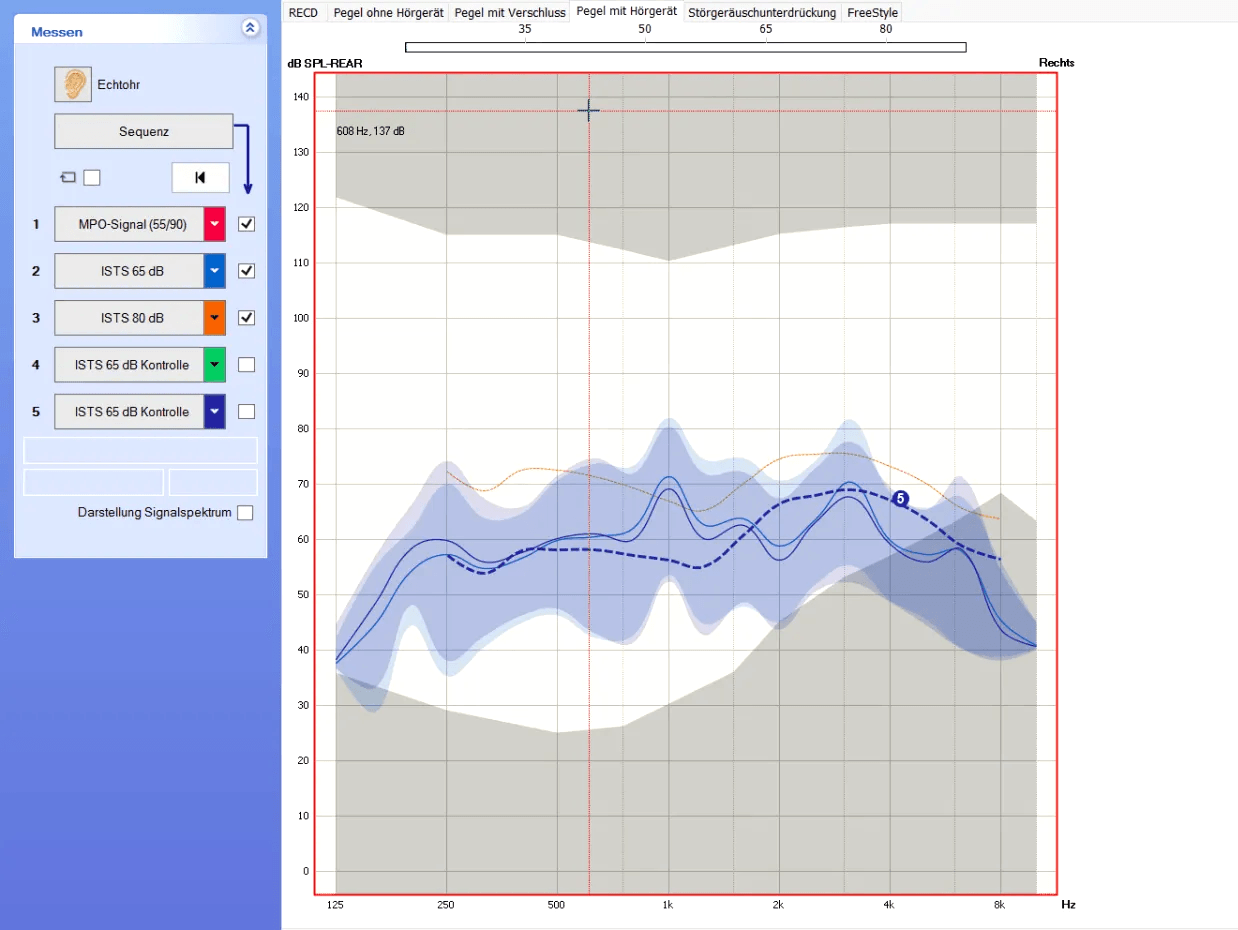
Task: Open the blue dropdown for ISTS 65 dB
Action: [215, 271]
